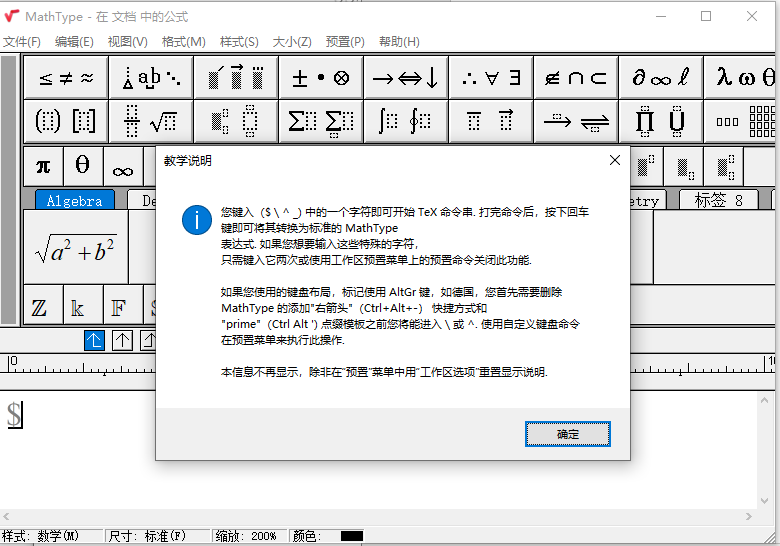
Task: Open the operator symbols palette (± • ⊗)
Action: 321,78
